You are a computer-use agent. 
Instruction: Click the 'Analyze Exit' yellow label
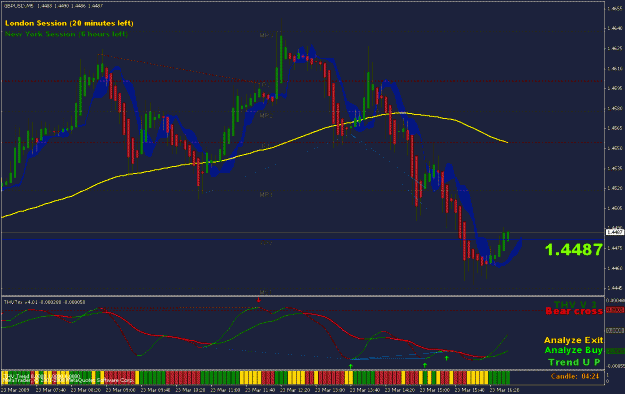click(x=574, y=340)
